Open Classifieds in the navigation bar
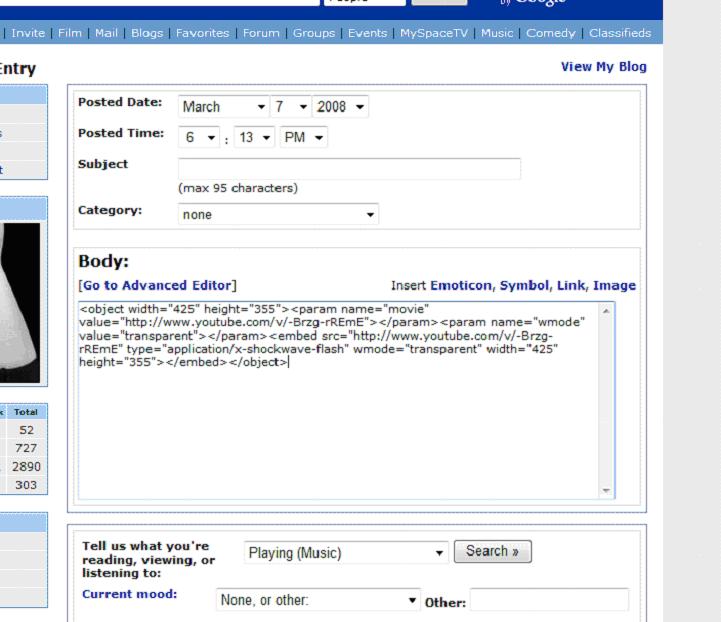The height and width of the screenshot is (622, 721). pos(620,33)
